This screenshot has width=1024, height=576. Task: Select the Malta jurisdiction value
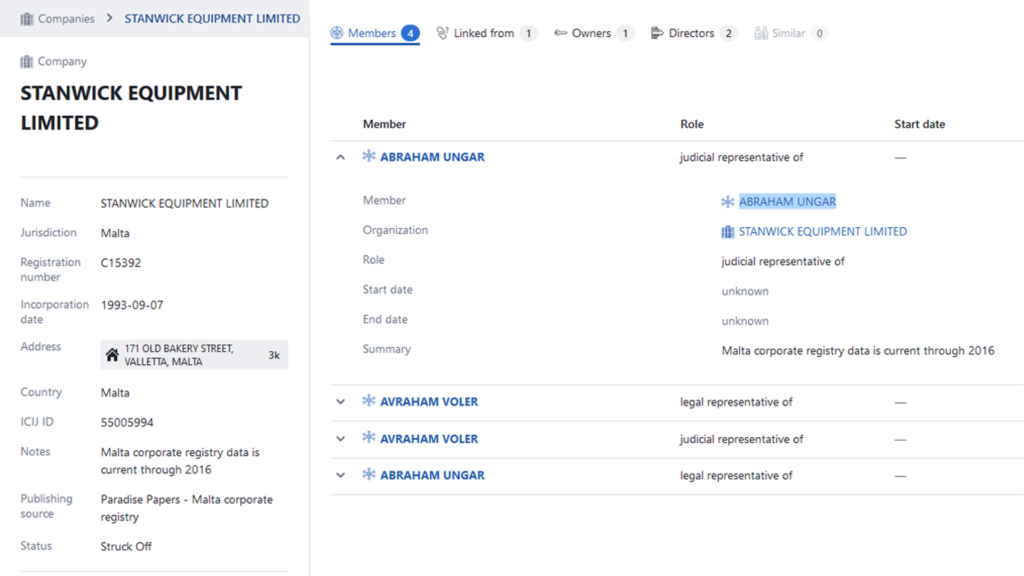(x=115, y=233)
